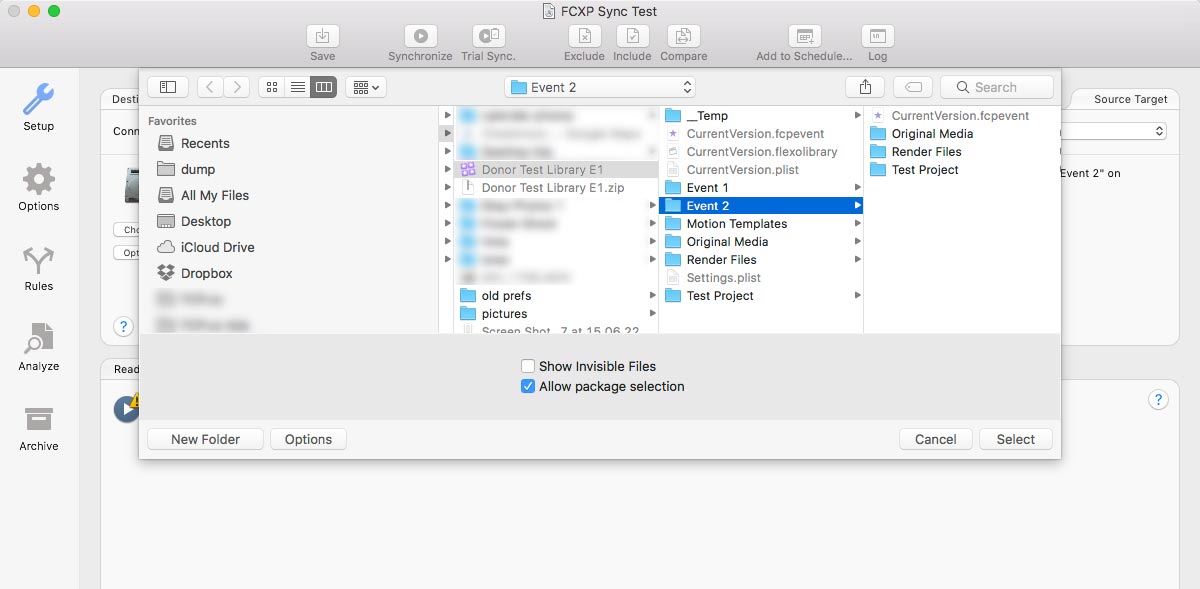1200x589 pixels.
Task: Click the Edit Tags button
Action: pos(913,87)
